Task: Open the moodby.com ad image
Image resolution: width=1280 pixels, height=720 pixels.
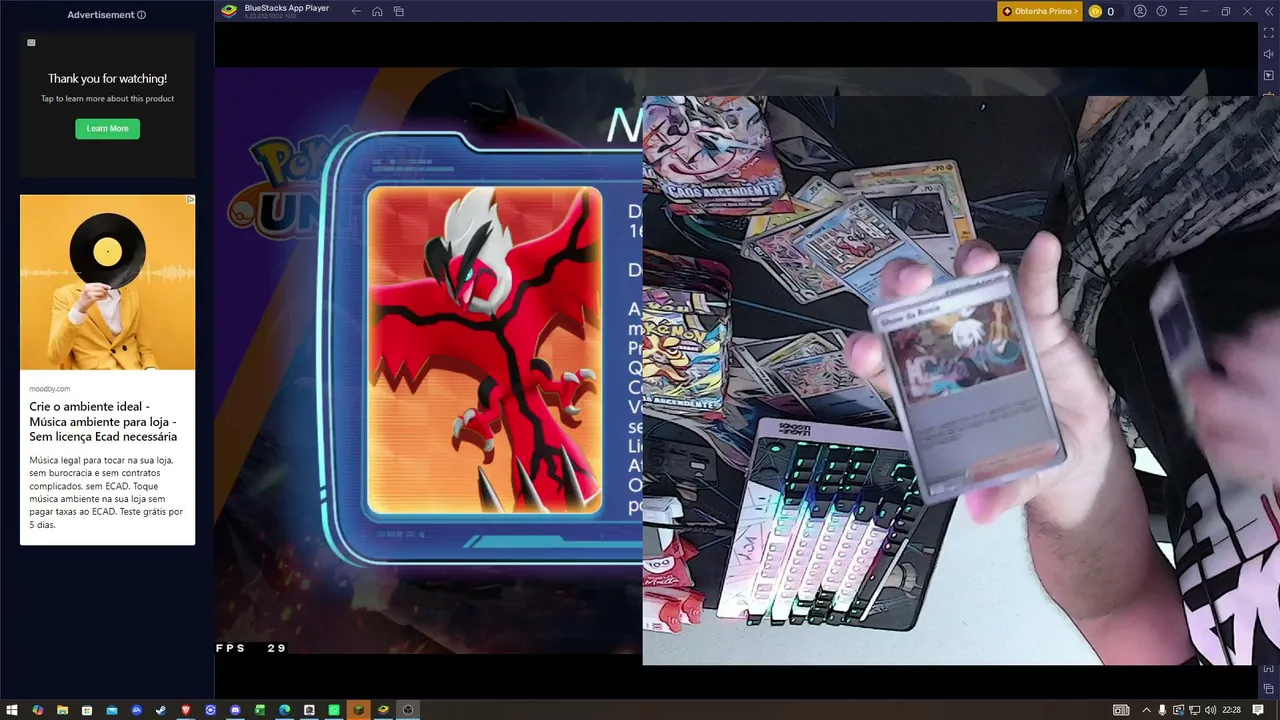Action: coord(107,282)
